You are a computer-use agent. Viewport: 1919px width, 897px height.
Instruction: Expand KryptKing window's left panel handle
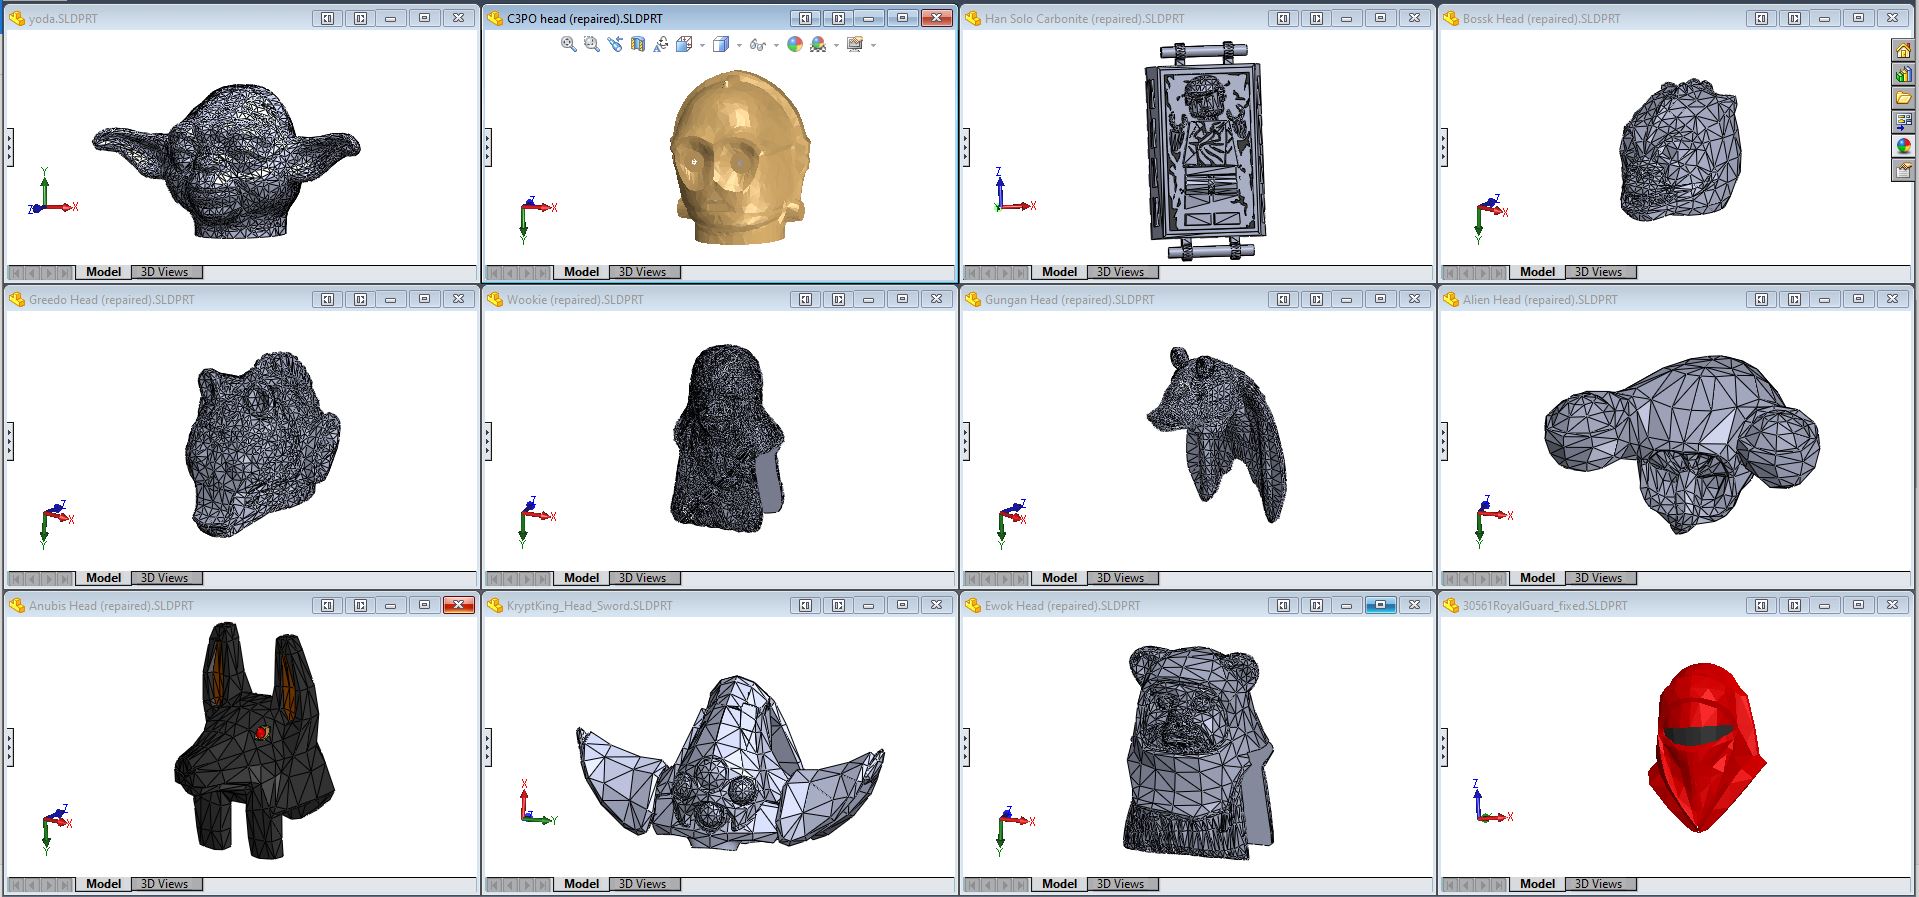(x=488, y=747)
